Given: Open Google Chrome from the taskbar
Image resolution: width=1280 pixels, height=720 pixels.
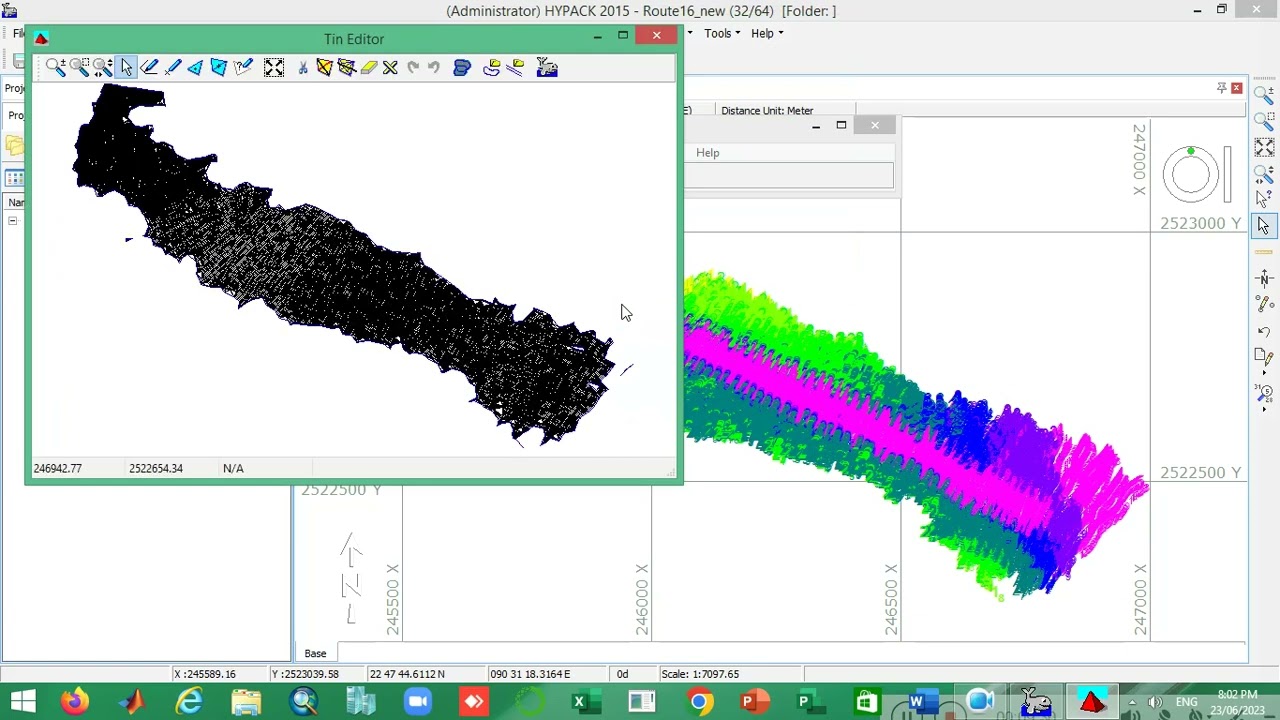Looking at the screenshot, I should pos(700,701).
